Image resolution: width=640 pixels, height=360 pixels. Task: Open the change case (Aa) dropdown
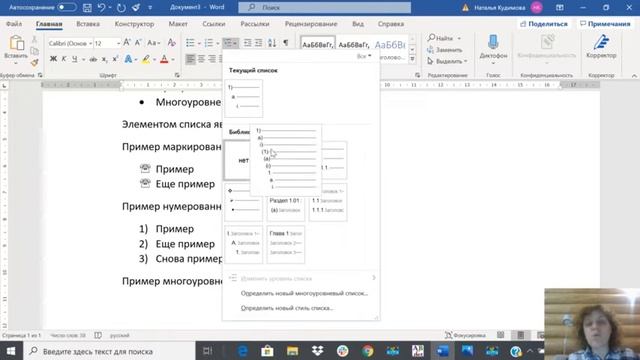tap(153, 43)
